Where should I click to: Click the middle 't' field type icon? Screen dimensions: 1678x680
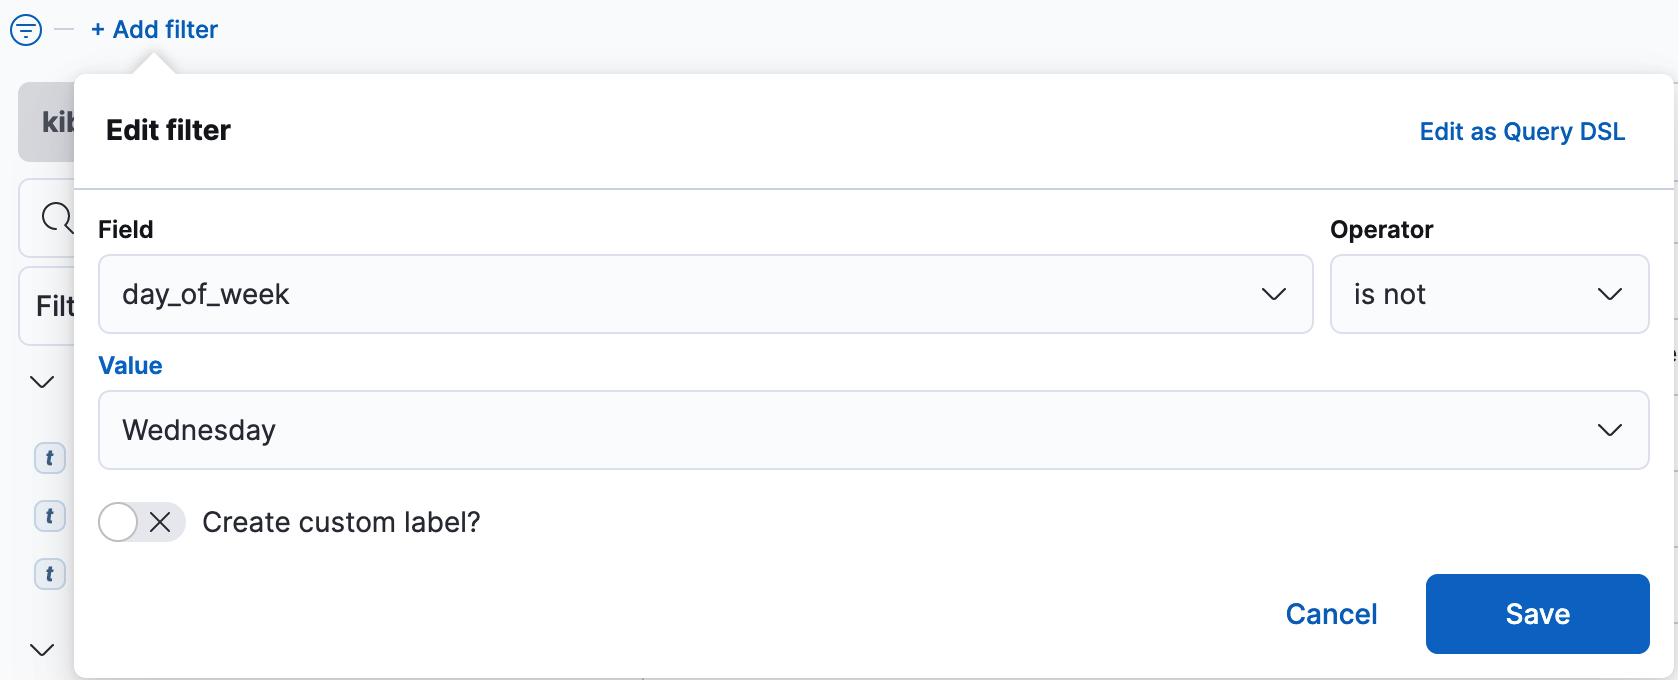49,516
